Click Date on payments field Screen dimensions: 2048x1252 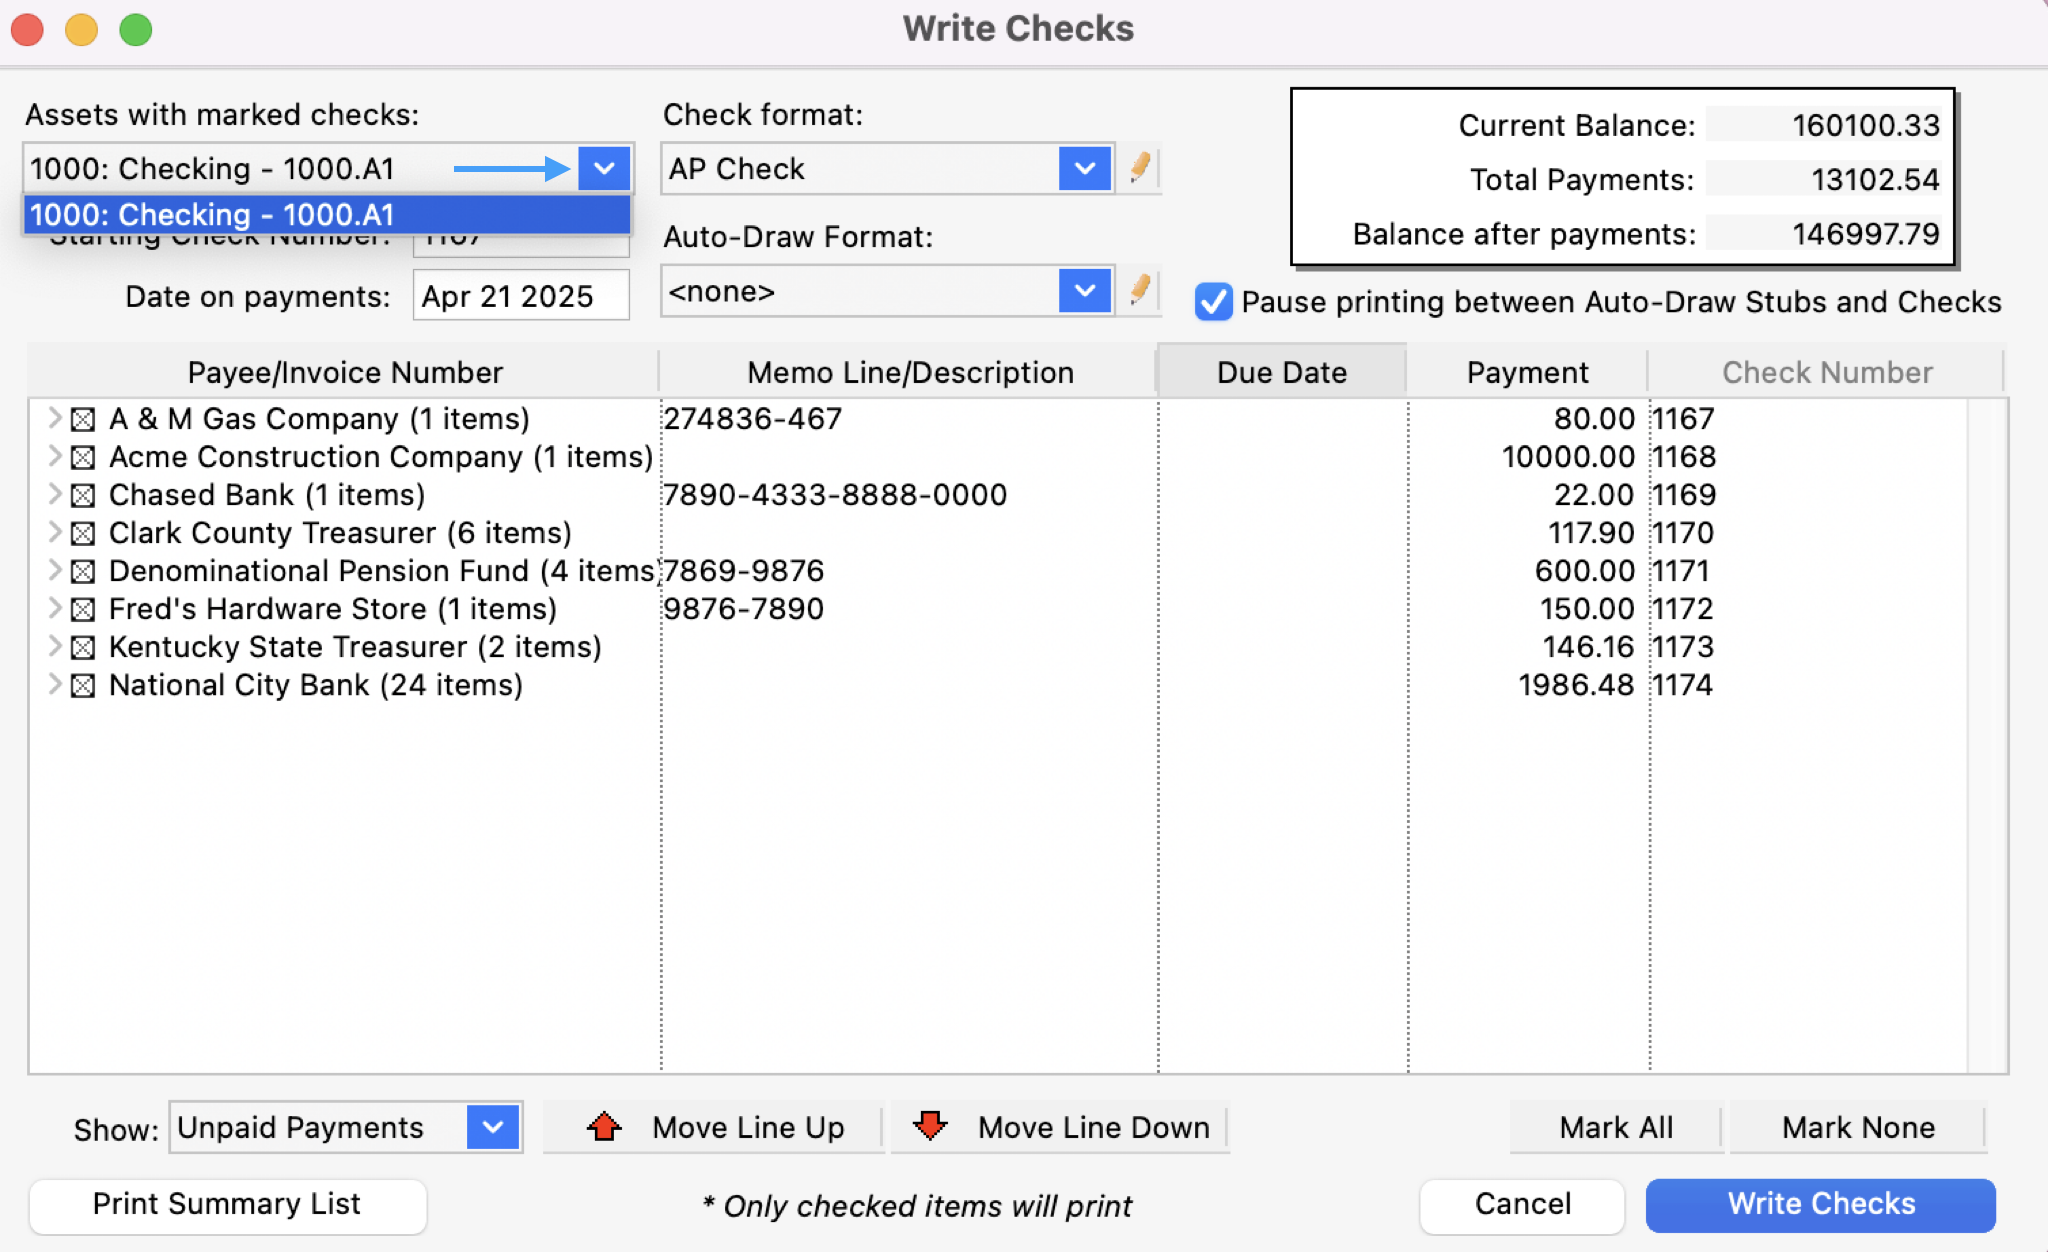[x=520, y=296]
